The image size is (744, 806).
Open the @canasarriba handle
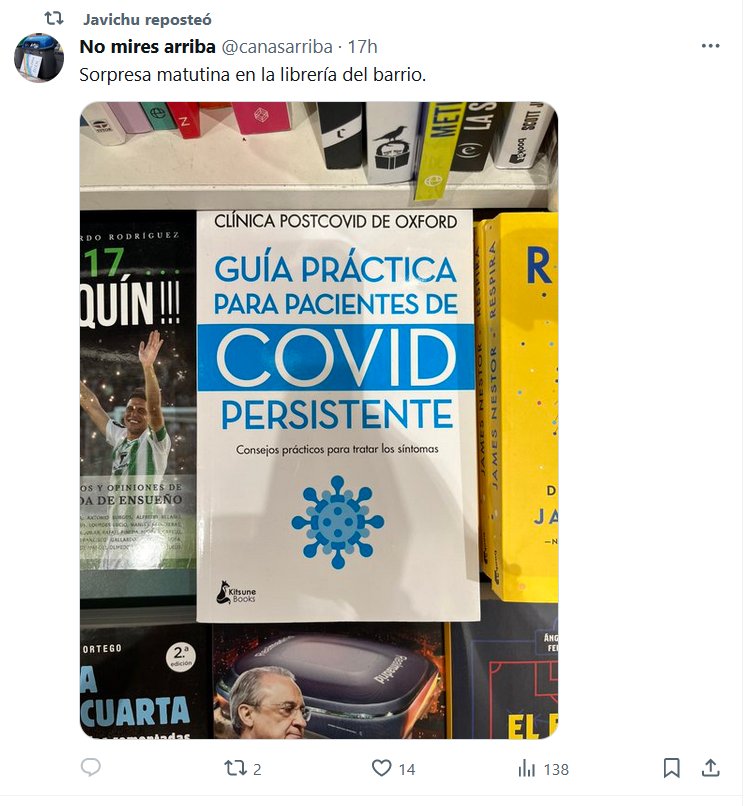(x=277, y=47)
